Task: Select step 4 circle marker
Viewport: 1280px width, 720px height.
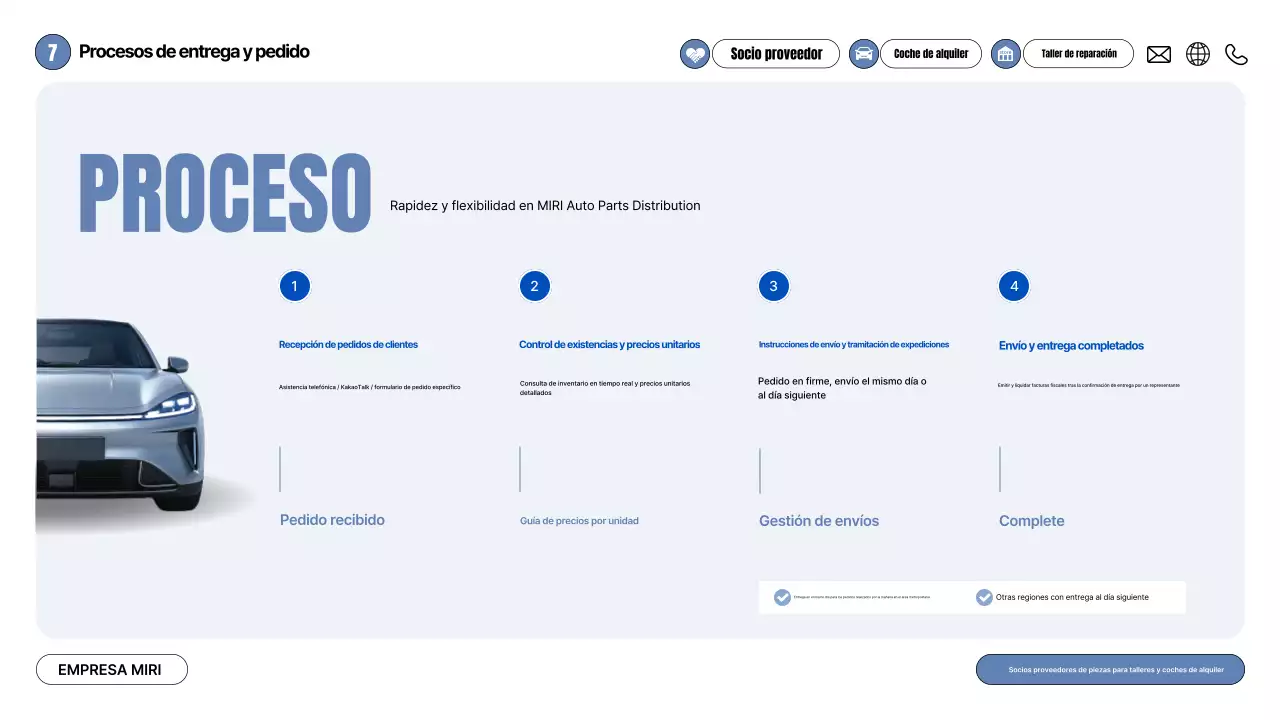Action: 1014,287
